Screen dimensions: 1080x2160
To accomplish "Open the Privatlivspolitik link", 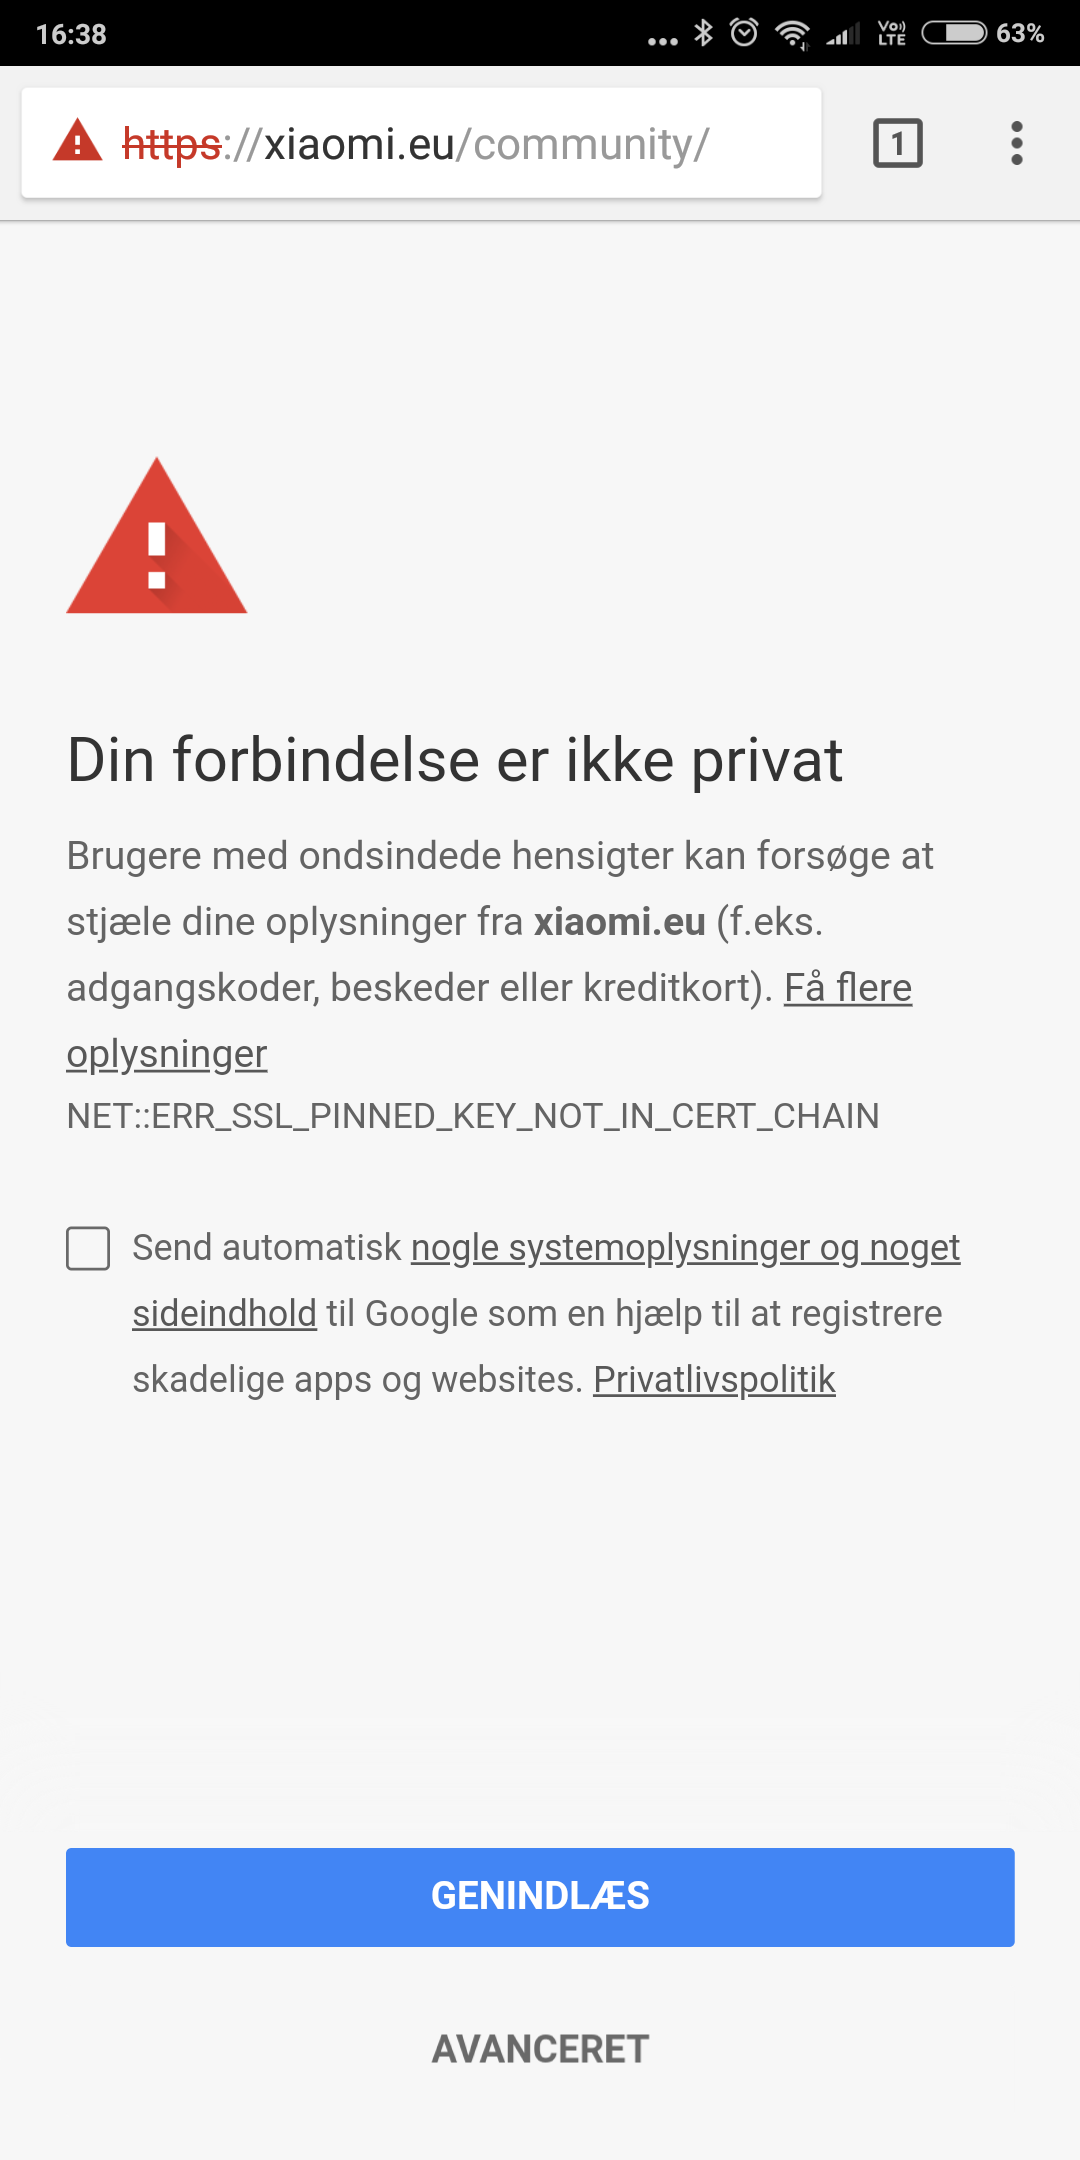I will point(714,1380).
